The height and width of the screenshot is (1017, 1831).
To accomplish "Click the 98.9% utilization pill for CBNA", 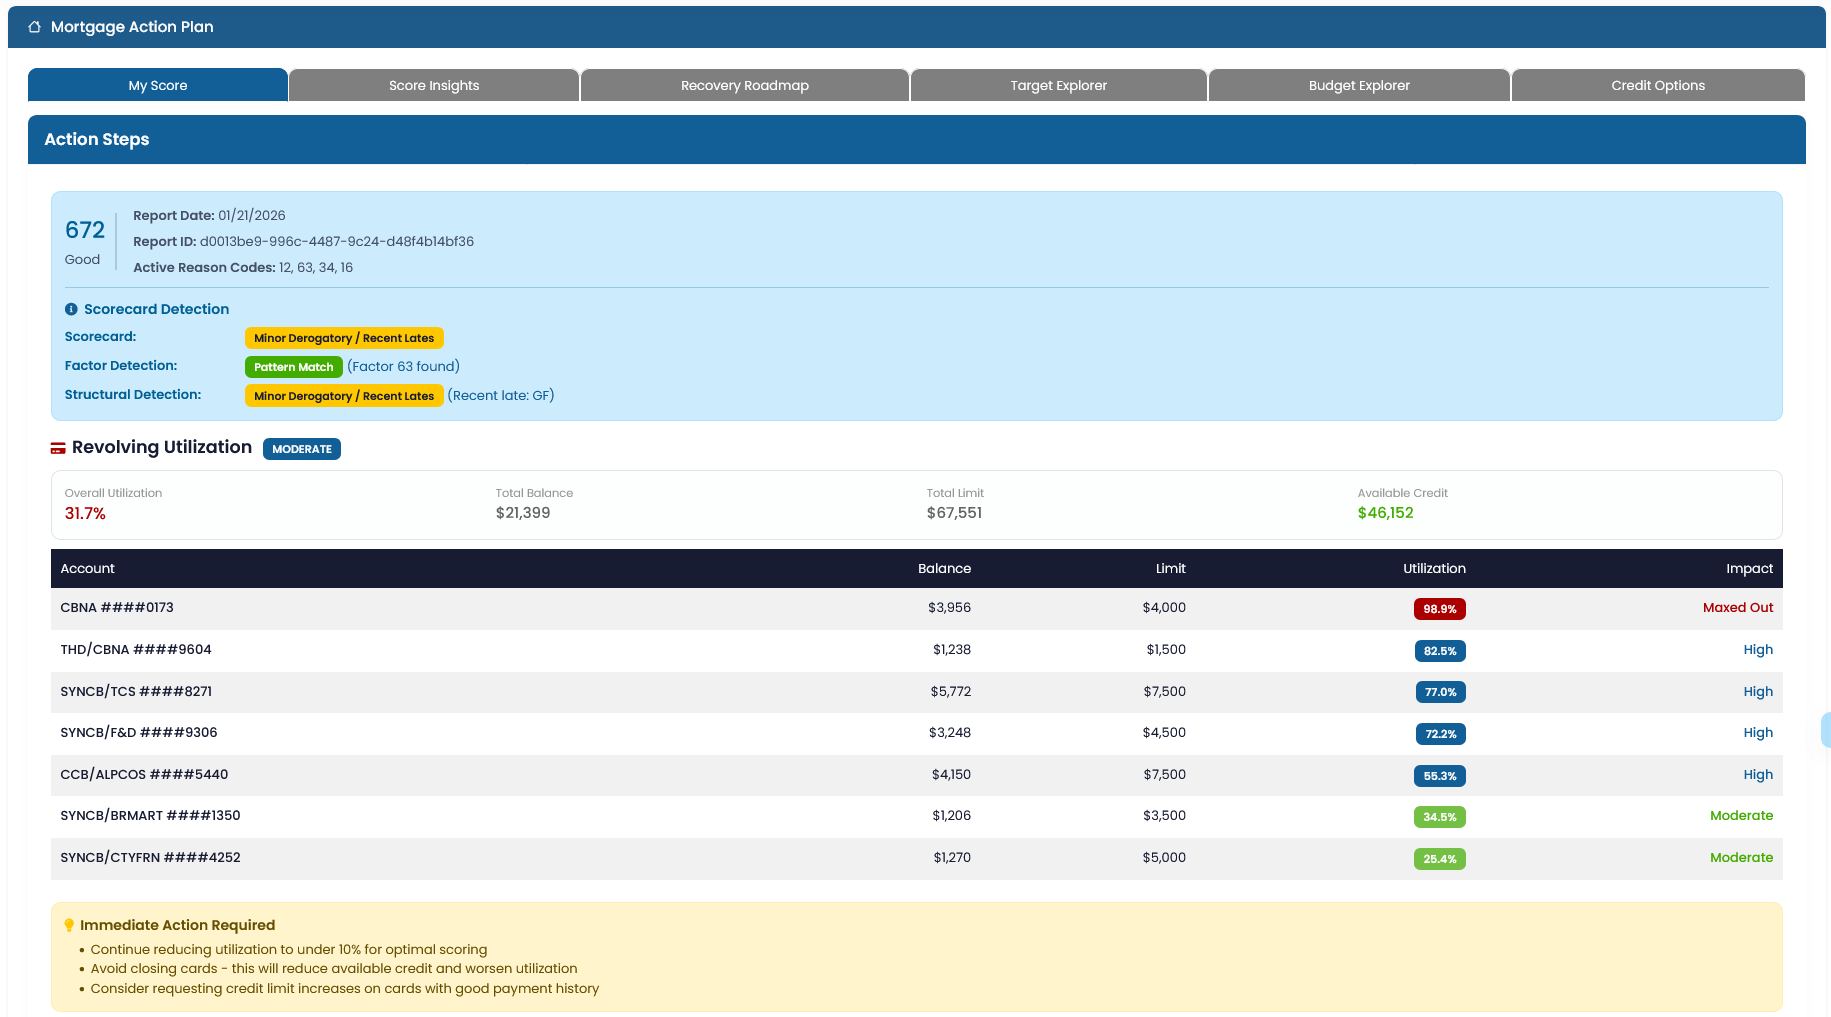I will coord(1439,609).
